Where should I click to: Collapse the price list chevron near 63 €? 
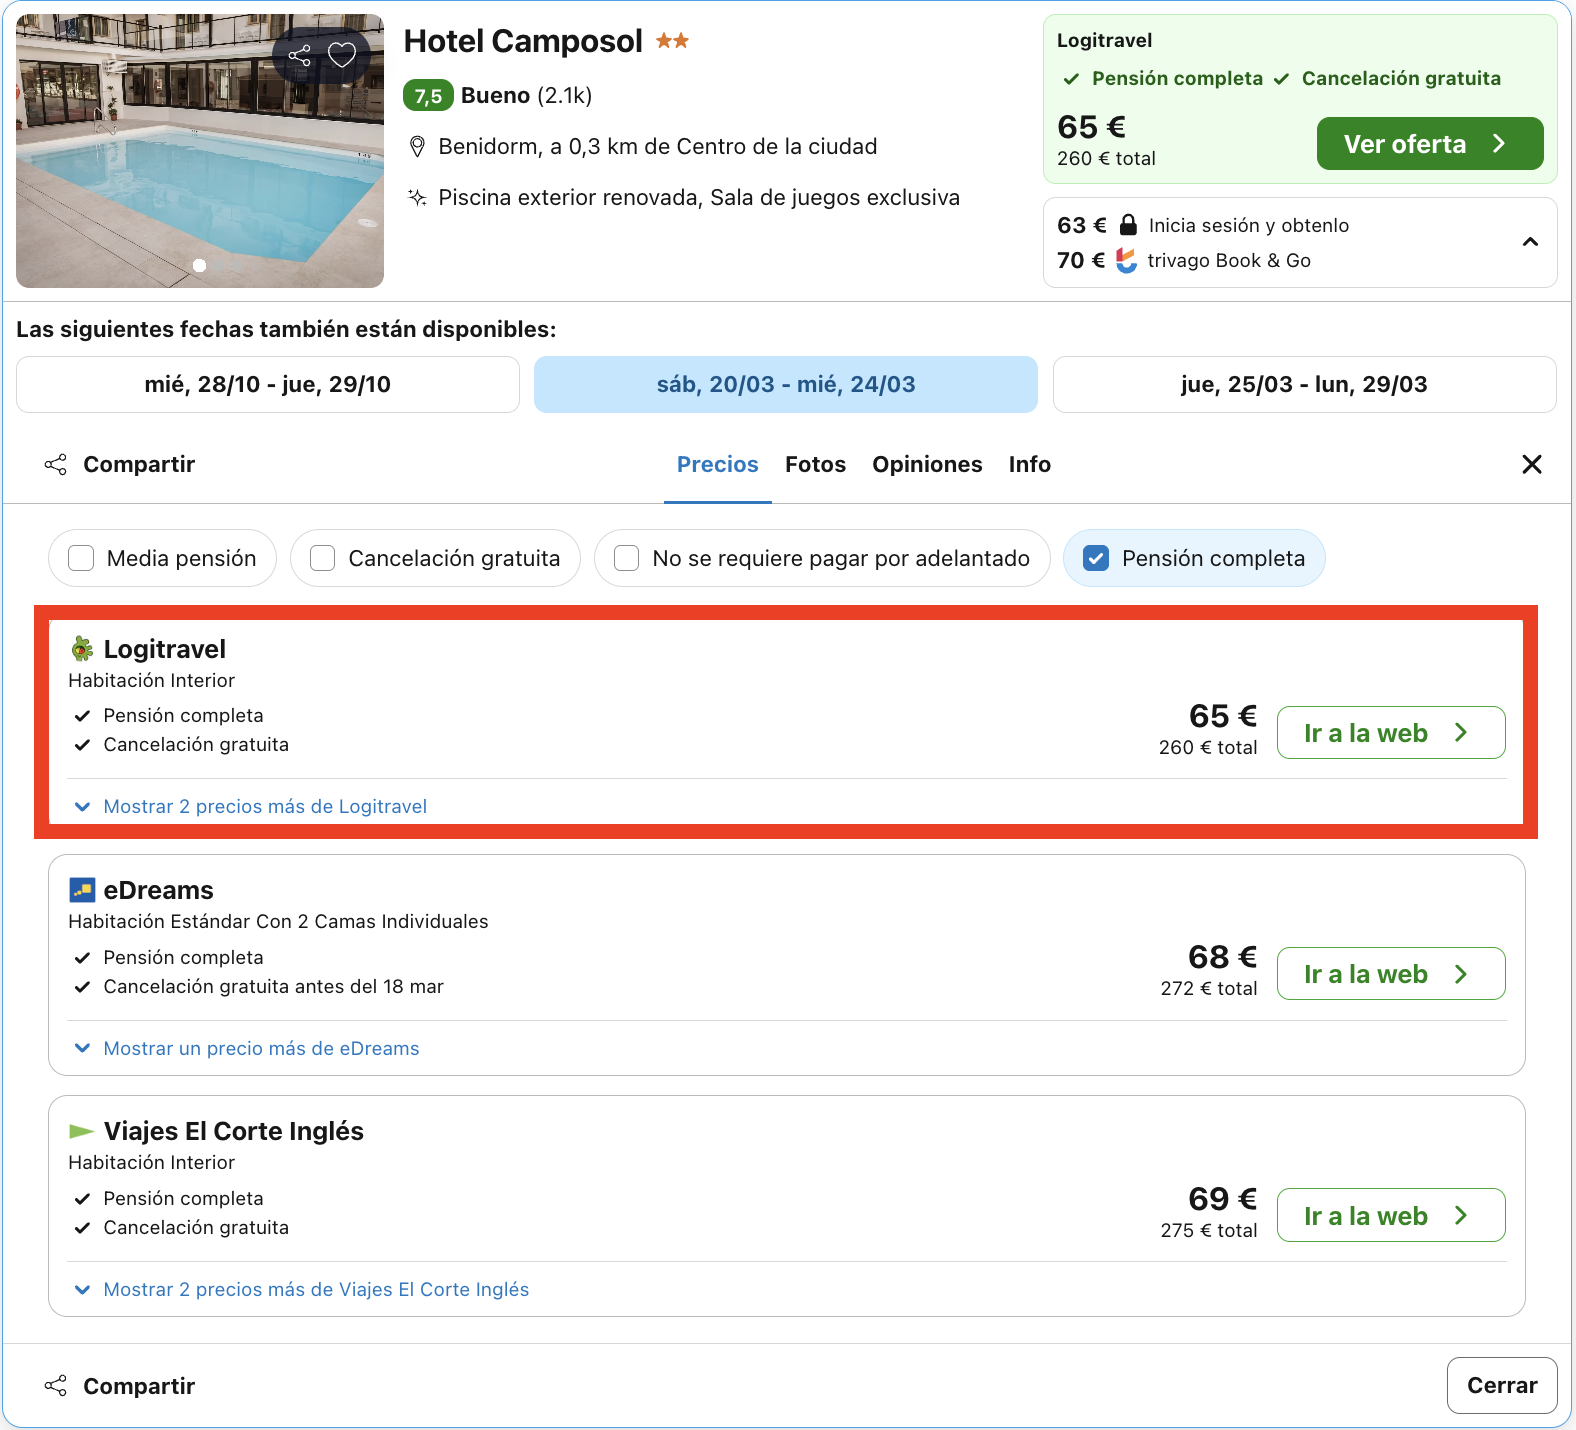pyautogui.click(x=1530, y=242)
